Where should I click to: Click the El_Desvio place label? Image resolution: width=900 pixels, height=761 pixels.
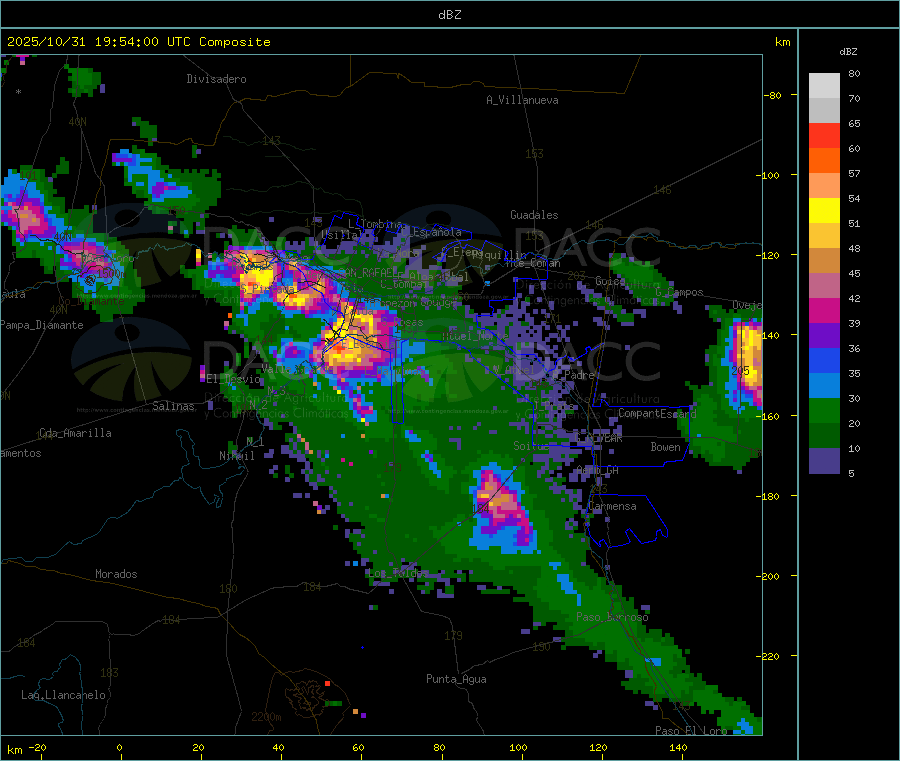(234, 379)
